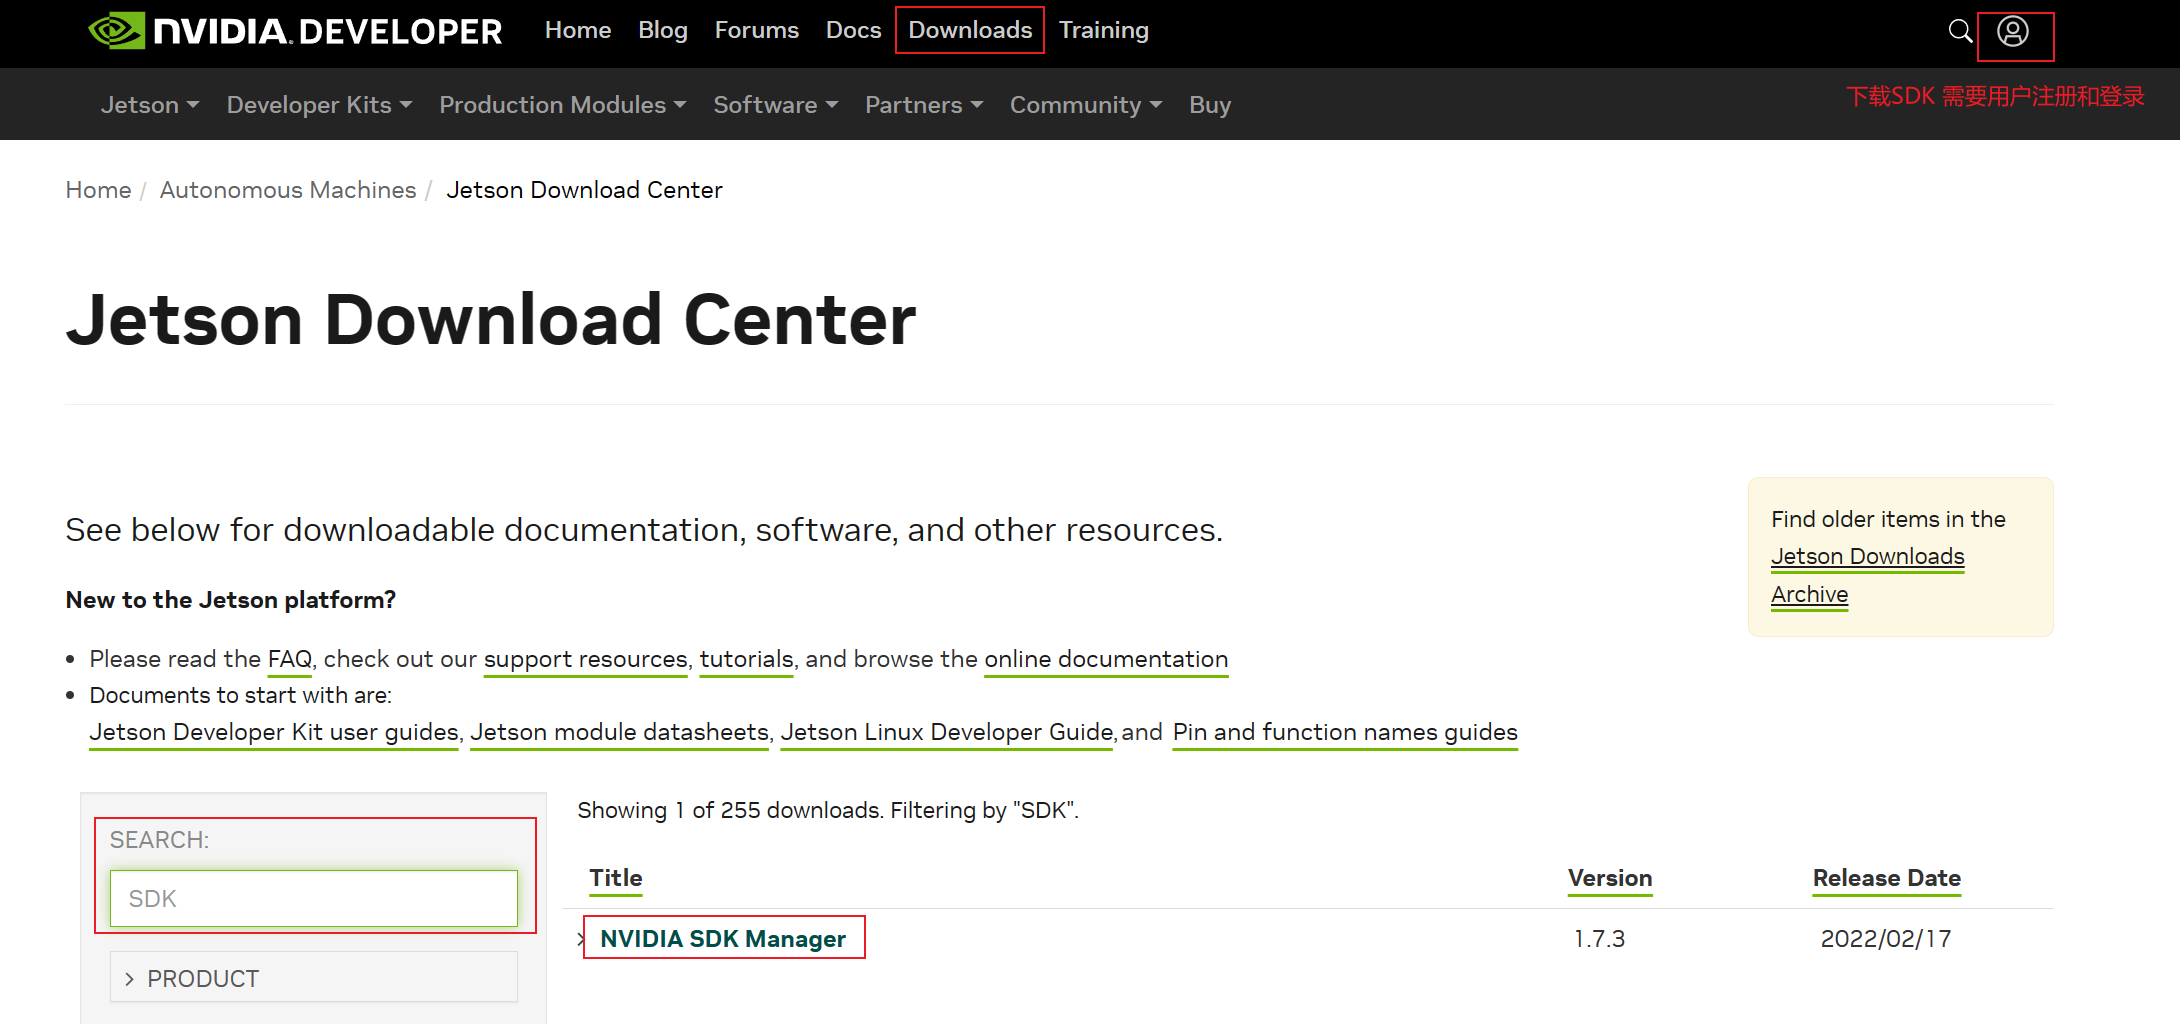The width and height of the screenshot is (2180, 1024).
Task: Open Jetson module datasheets link
Action: (620, 732)
